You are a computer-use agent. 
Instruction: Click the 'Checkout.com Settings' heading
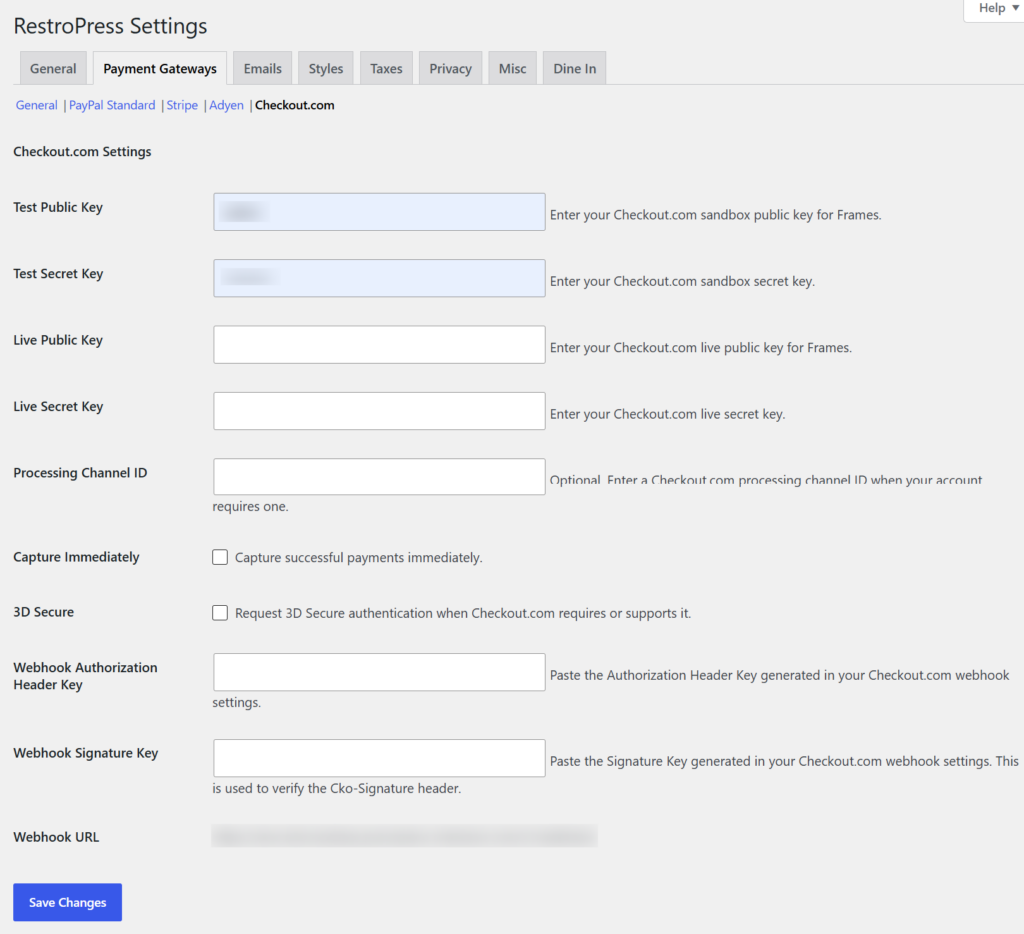tap(82, 152)
